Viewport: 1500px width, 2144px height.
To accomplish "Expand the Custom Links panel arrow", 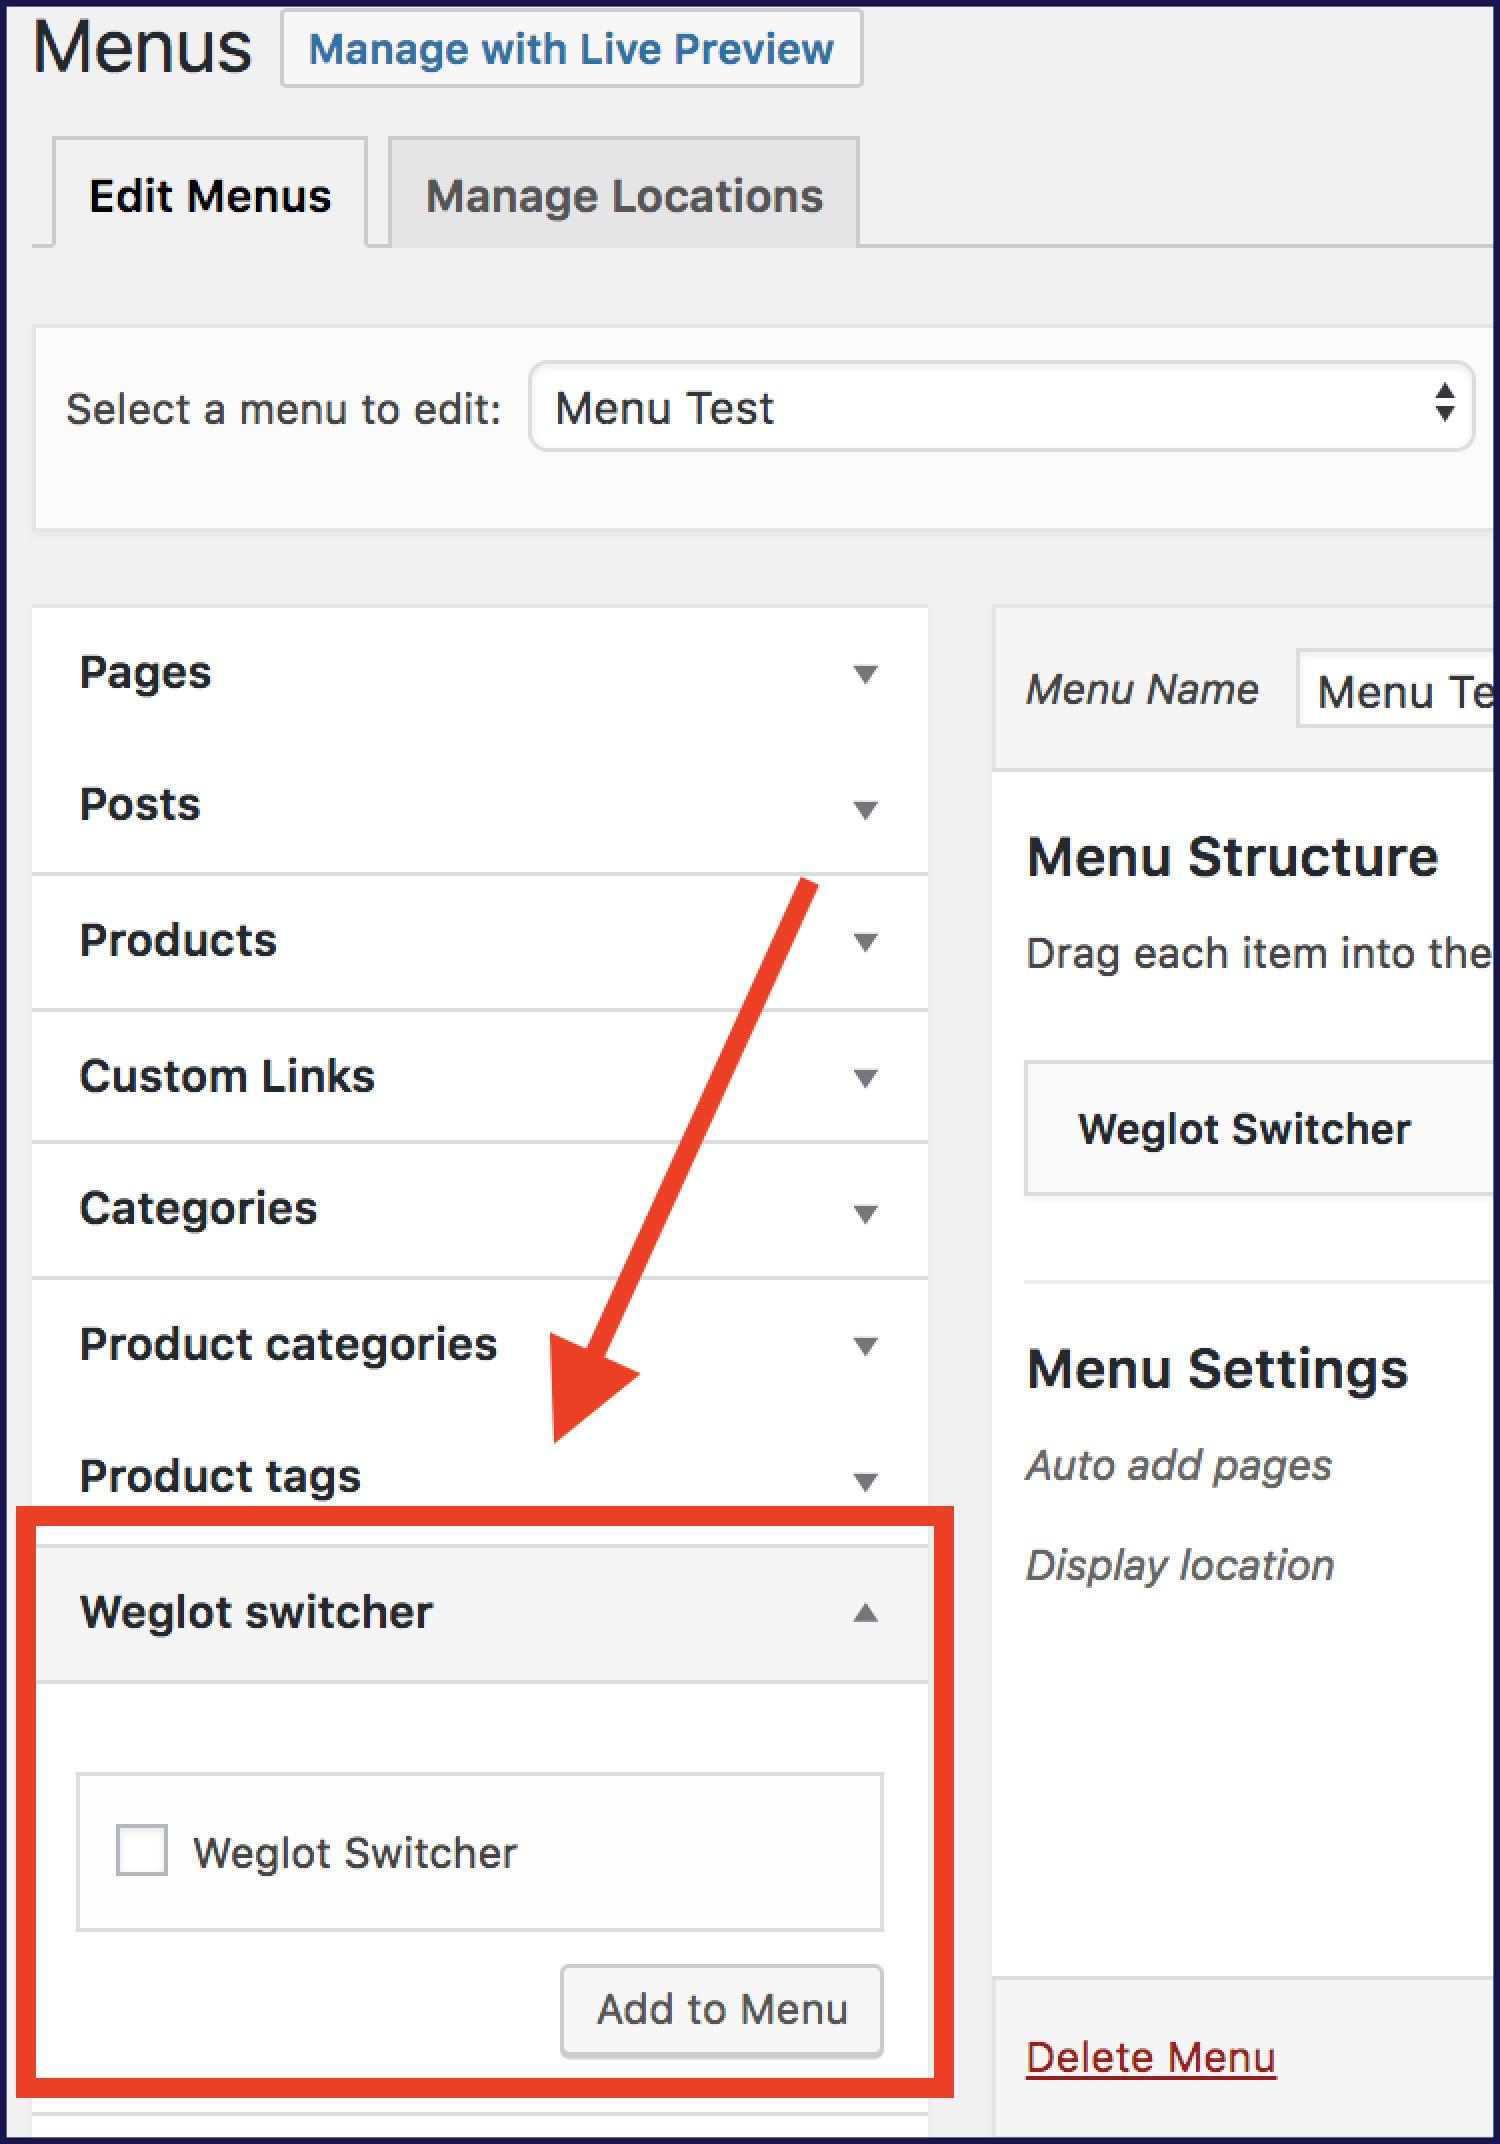I will (x=866, y=1078).
